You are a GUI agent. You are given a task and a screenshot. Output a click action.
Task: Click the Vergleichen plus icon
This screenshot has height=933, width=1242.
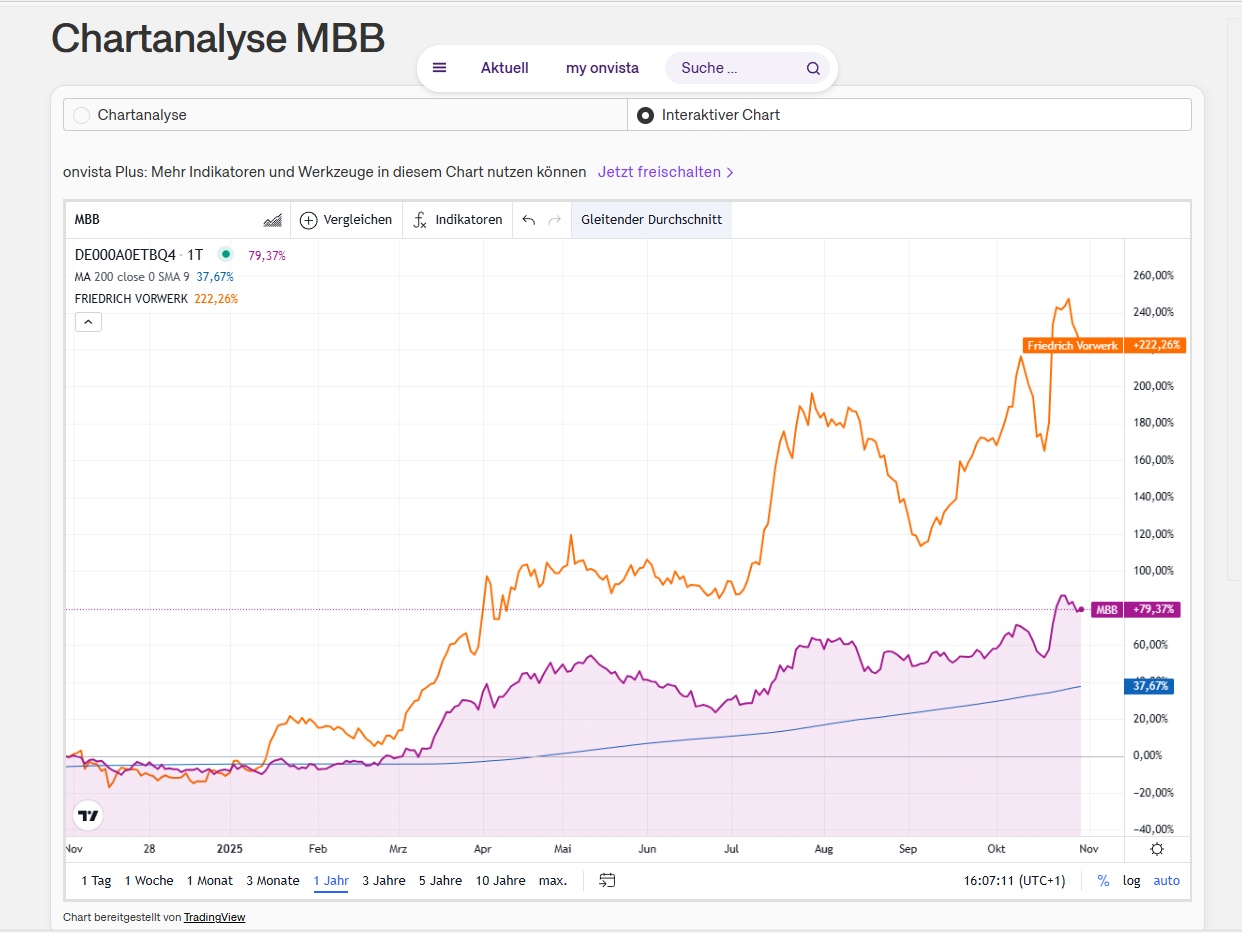click(x=309, y=220)
